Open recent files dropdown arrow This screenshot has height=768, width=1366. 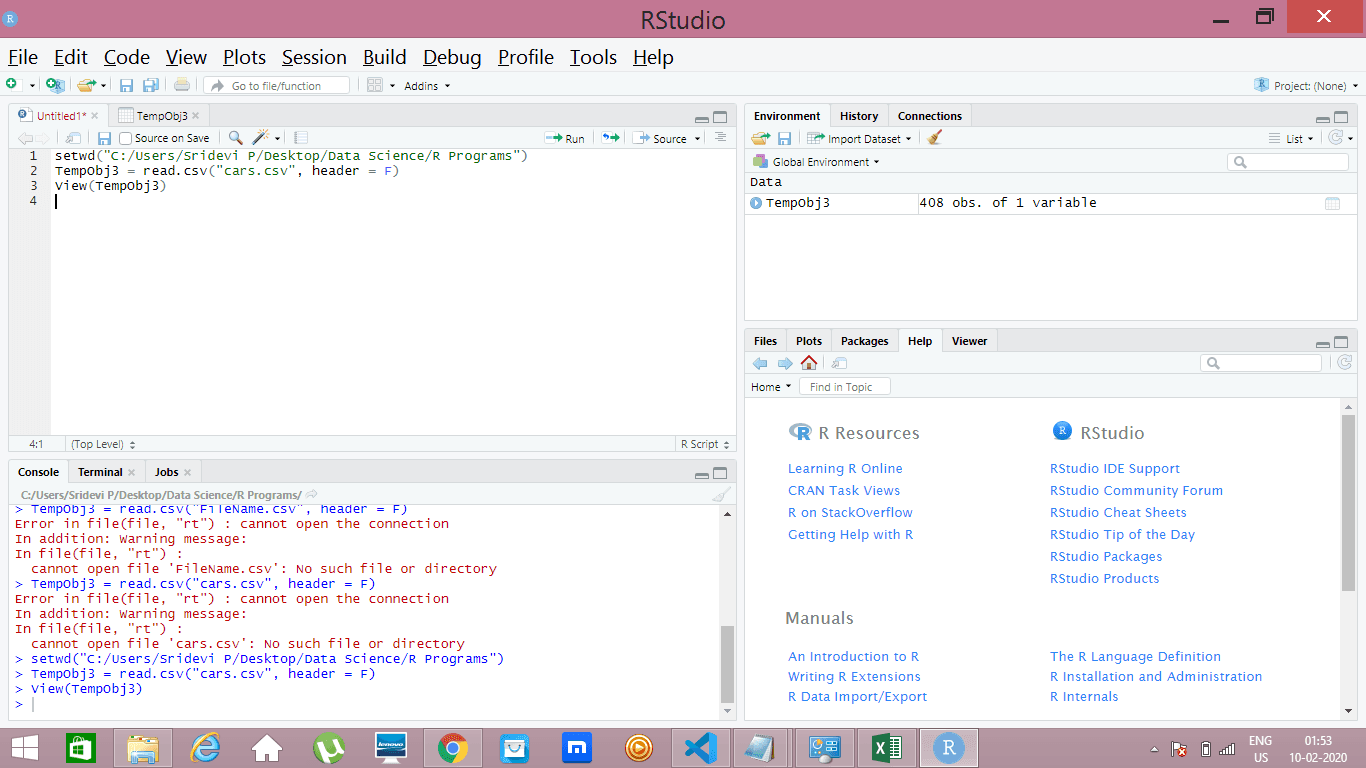point(103,86)
